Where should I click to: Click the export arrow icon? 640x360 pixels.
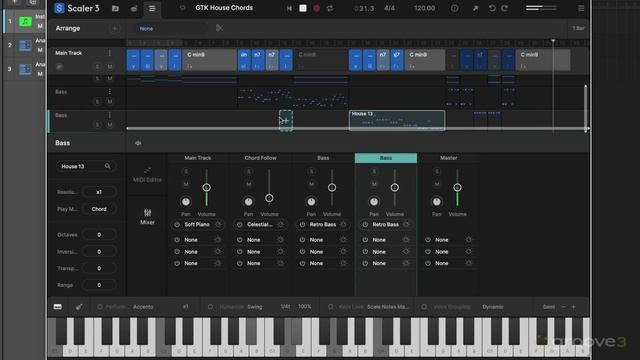[475, 8]
